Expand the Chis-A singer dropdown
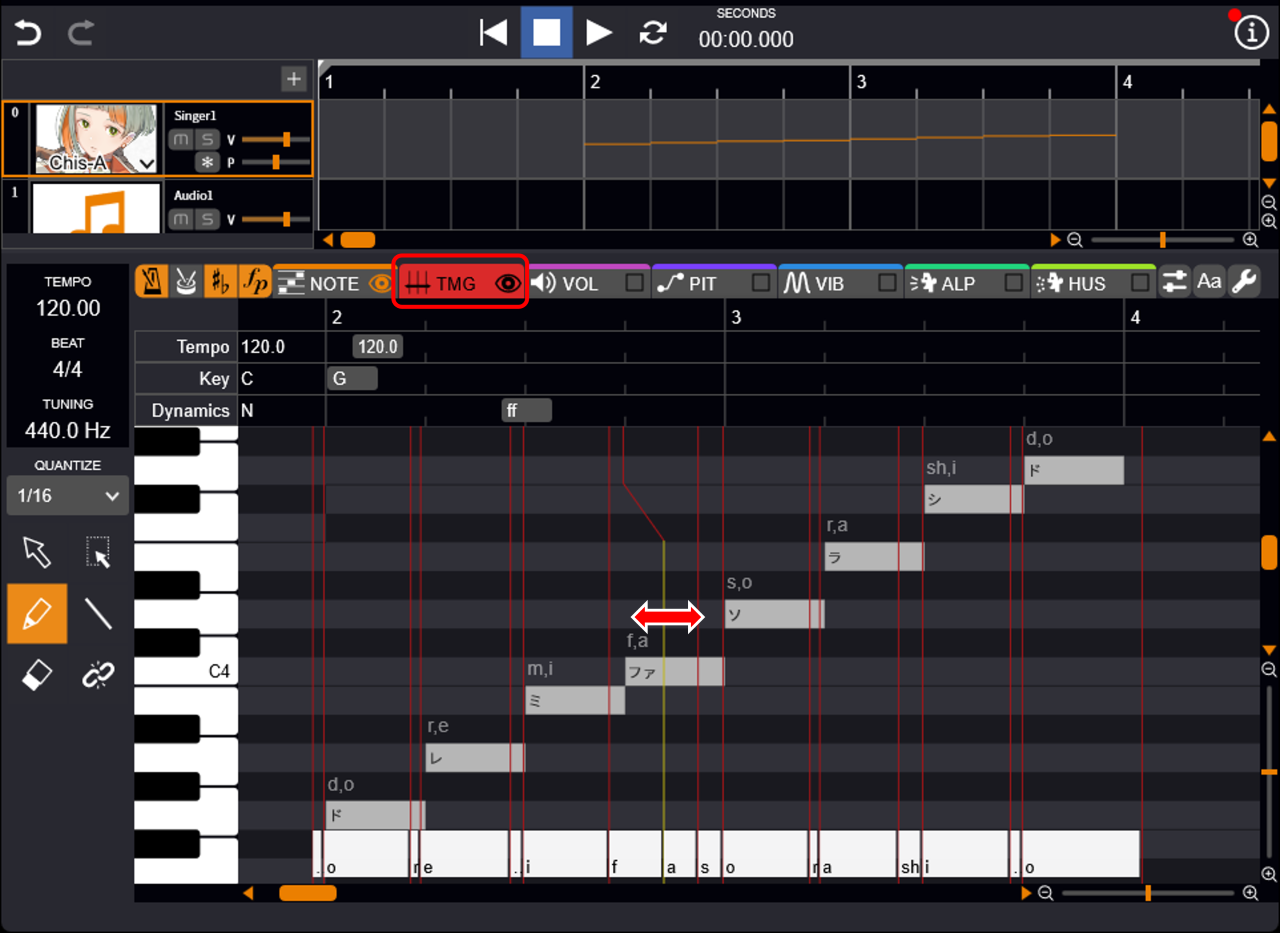 (x=147, y=163)
